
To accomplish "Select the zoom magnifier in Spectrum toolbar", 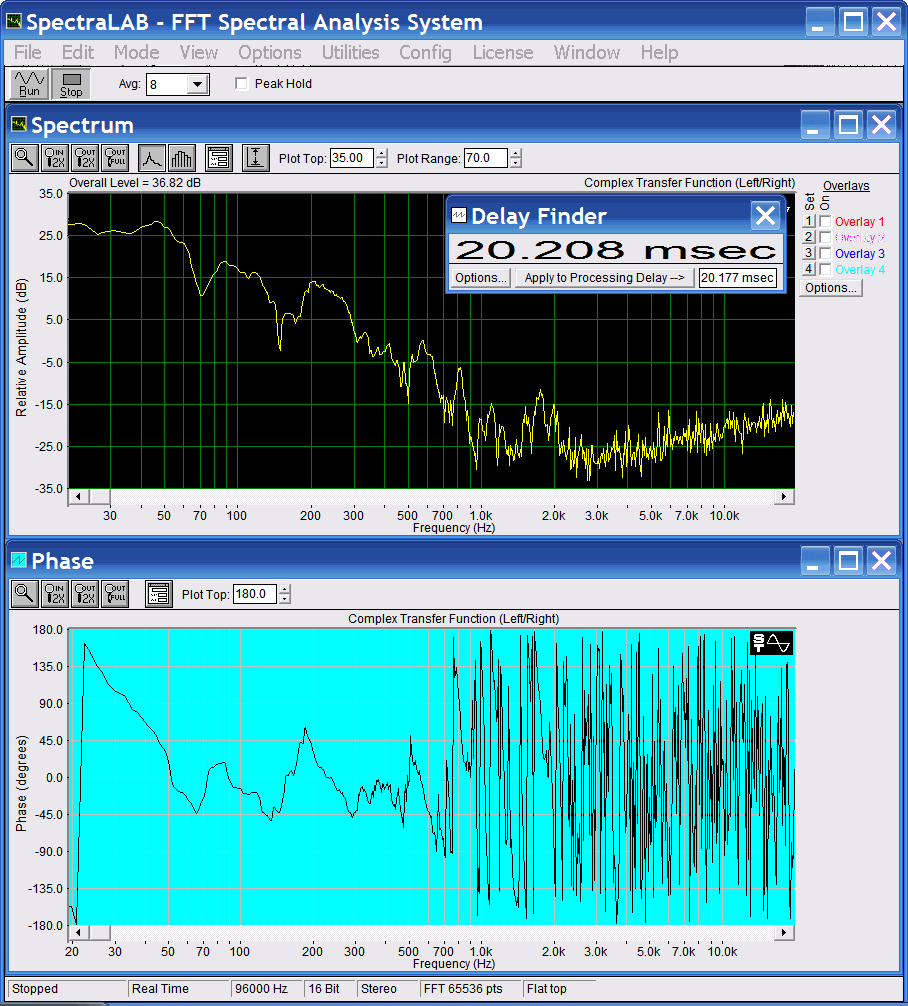I will [x=25, y=157].
